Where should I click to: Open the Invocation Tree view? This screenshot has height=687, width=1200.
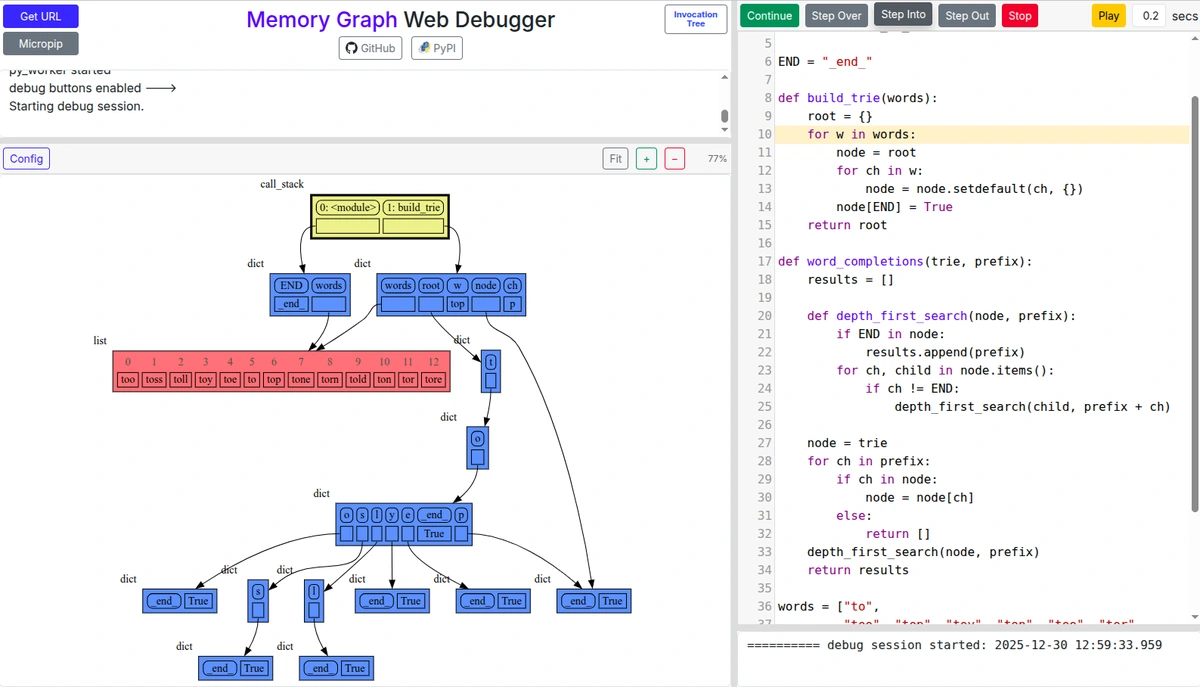pos(695,19)
